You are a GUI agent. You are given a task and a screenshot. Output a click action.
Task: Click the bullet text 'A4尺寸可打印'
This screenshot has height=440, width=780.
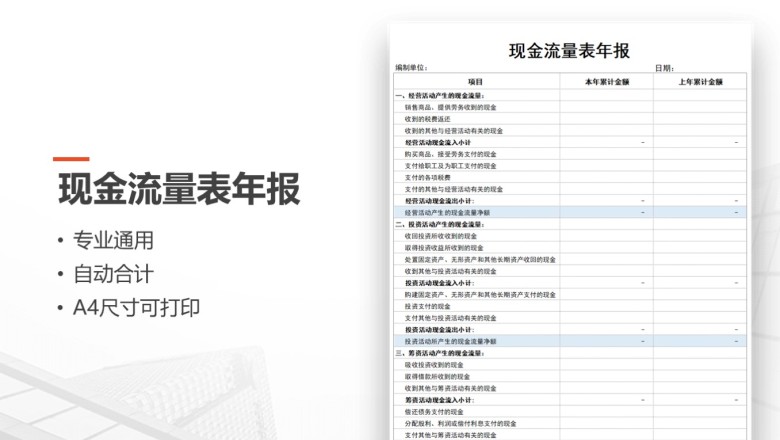coord(136,308)
